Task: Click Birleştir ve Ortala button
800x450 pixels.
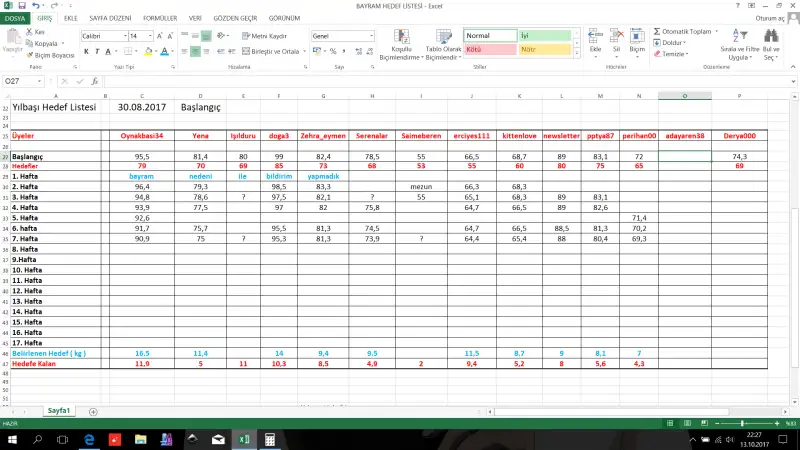Action: [x=272, y=50]
